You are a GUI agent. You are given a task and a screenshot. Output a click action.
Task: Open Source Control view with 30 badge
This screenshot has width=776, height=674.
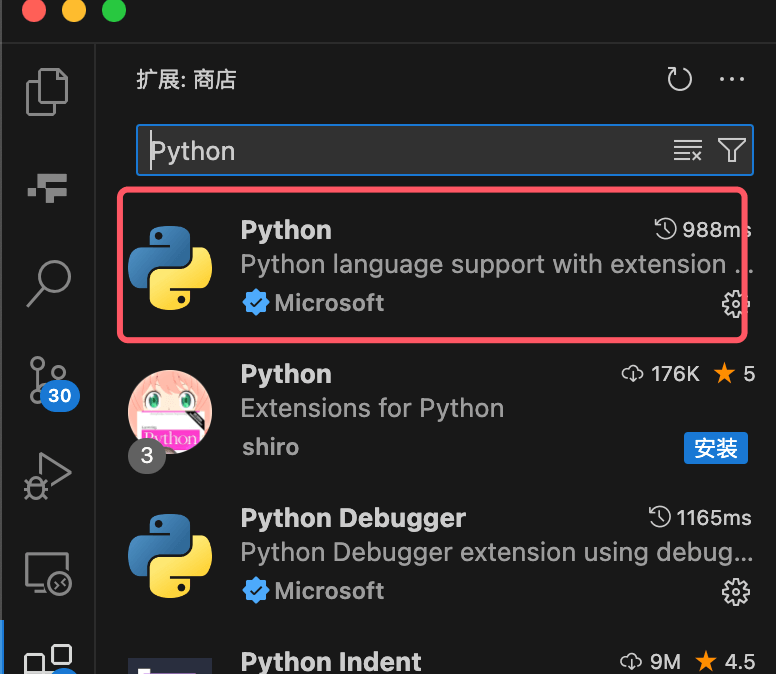[x=48, y=380]
